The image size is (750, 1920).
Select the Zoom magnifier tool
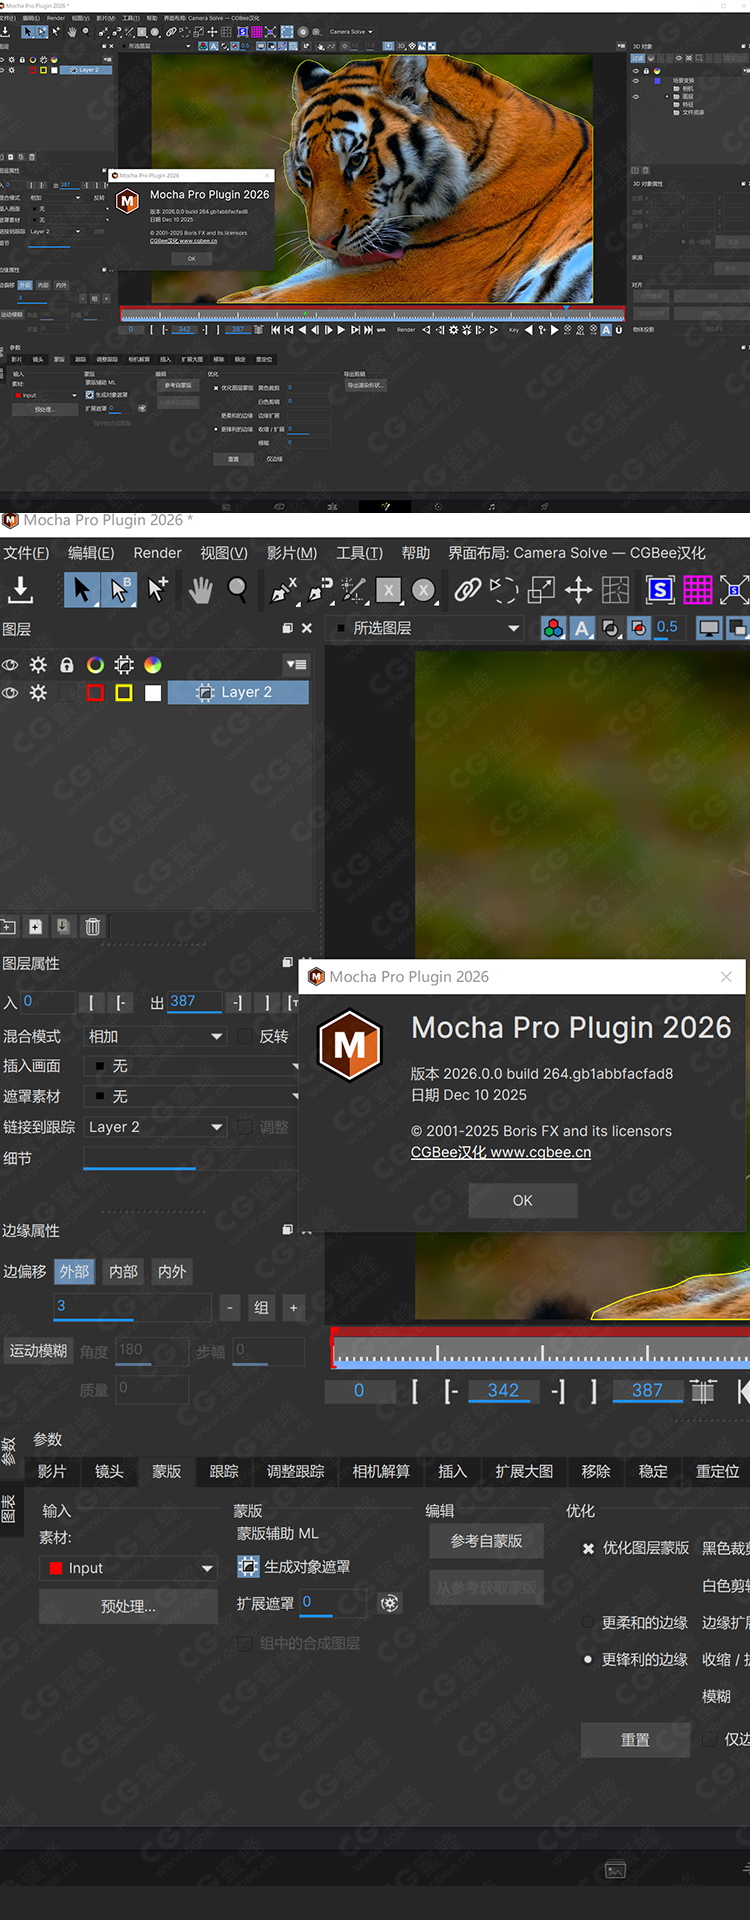tap(237, 590)
